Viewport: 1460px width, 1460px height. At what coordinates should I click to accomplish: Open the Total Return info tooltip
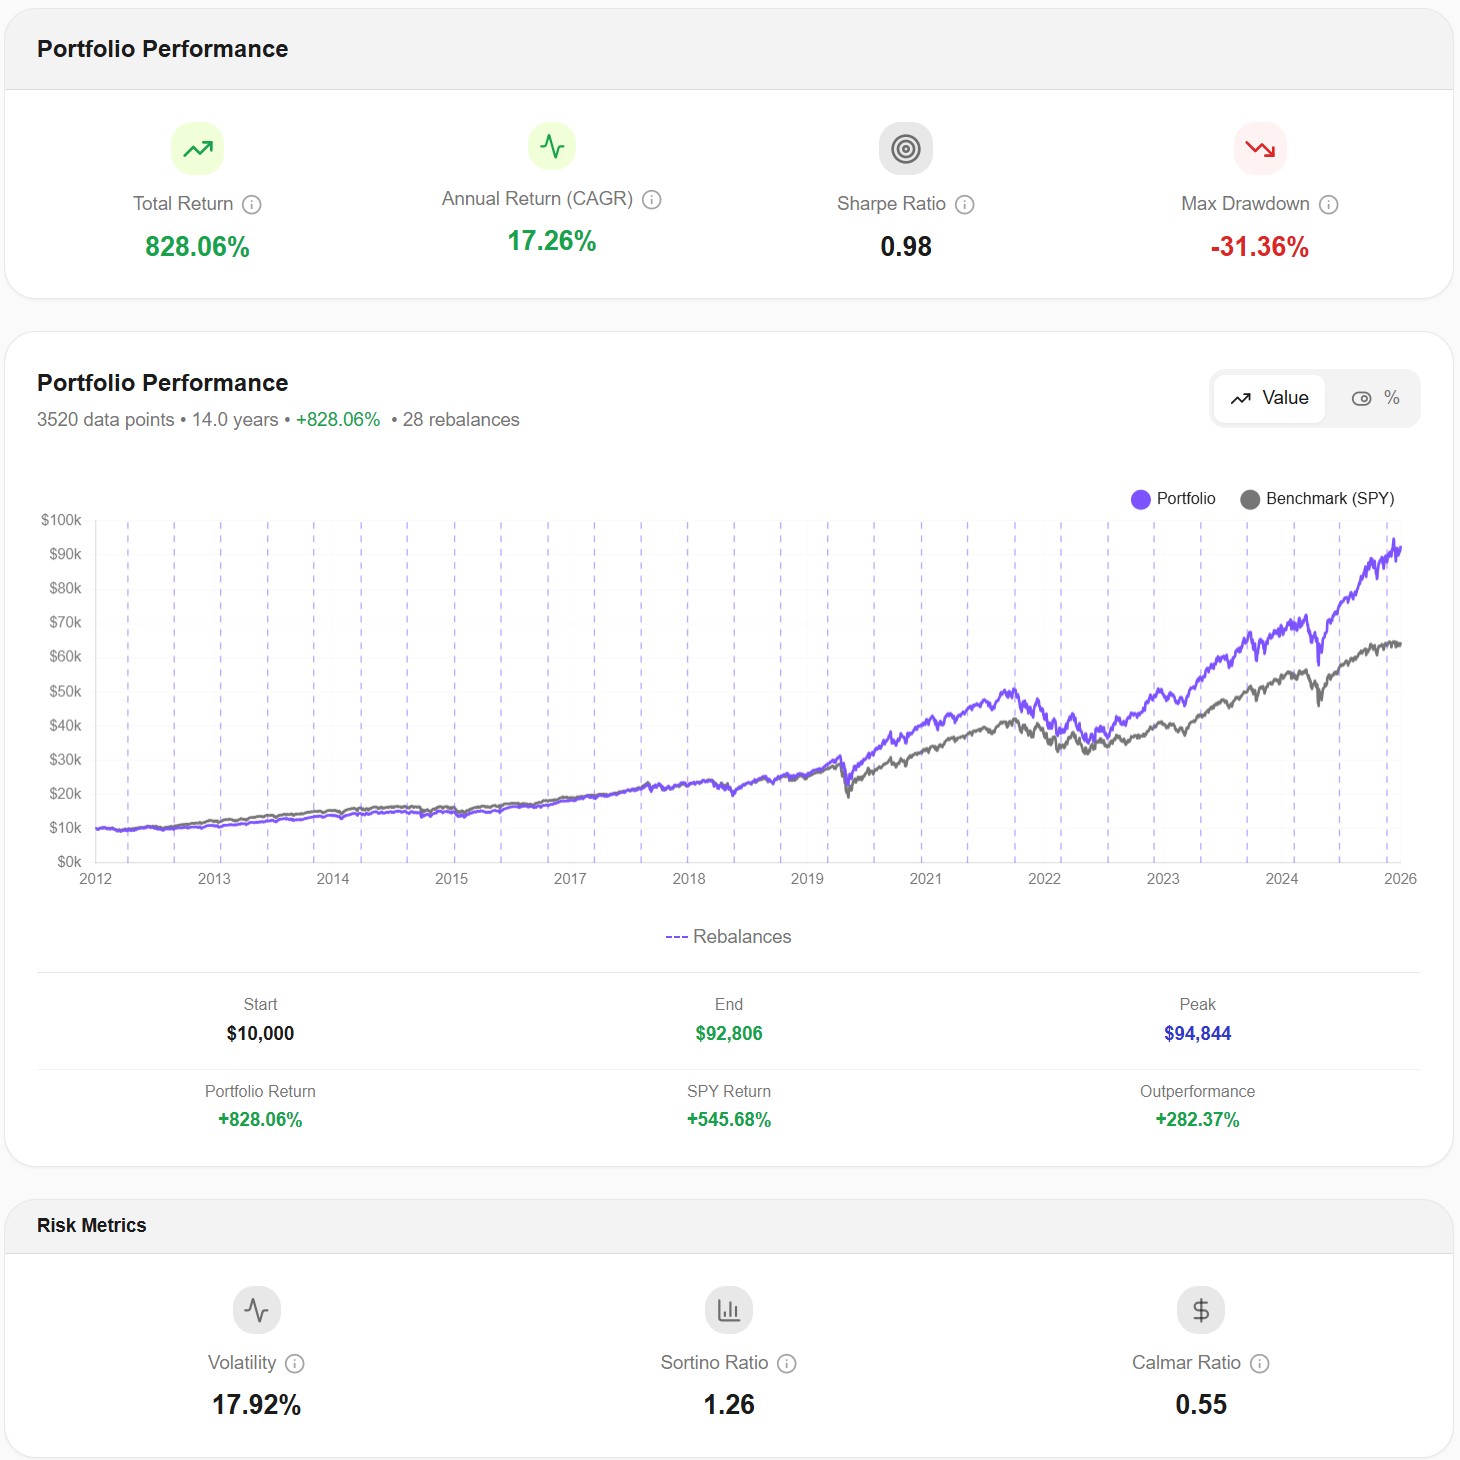point(253,204)
